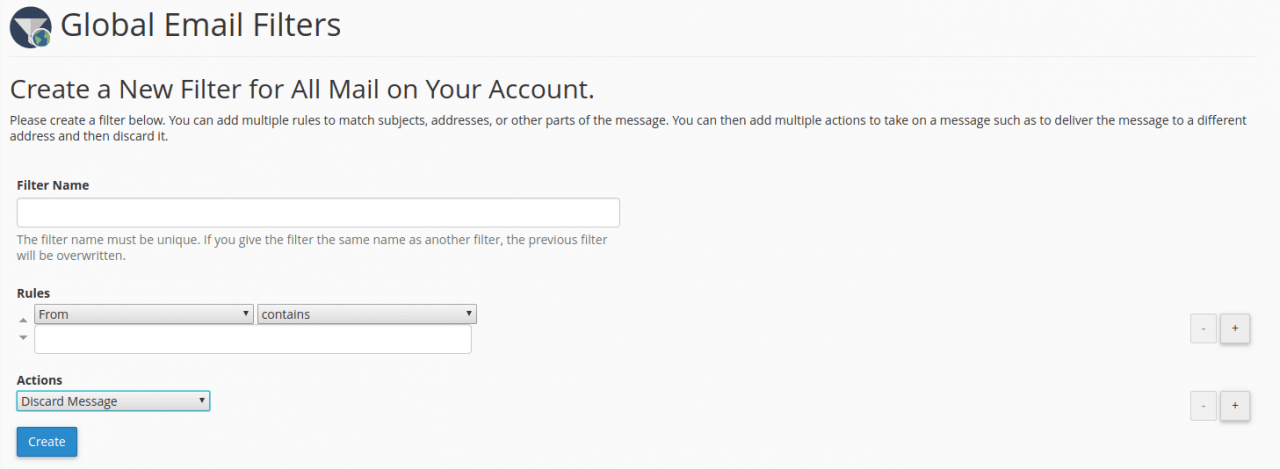Image resolution: width=1280 pixels, height=469 pixels.
Task: Focus the Filter Name text field
Action: (x=318, y=213)
